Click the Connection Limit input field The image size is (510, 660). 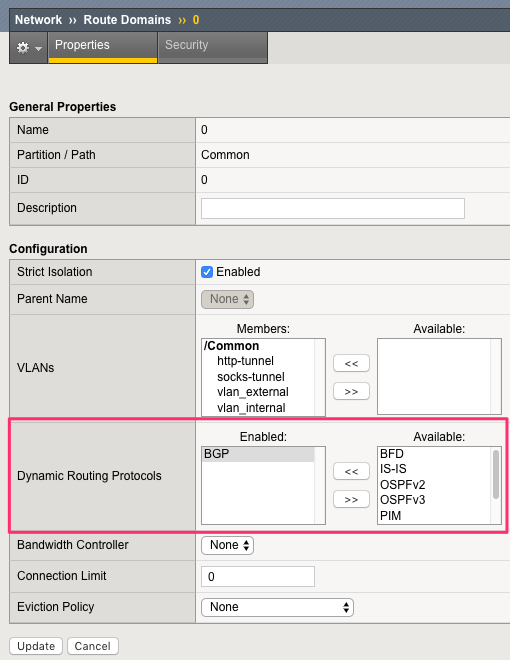click(258, 577)
